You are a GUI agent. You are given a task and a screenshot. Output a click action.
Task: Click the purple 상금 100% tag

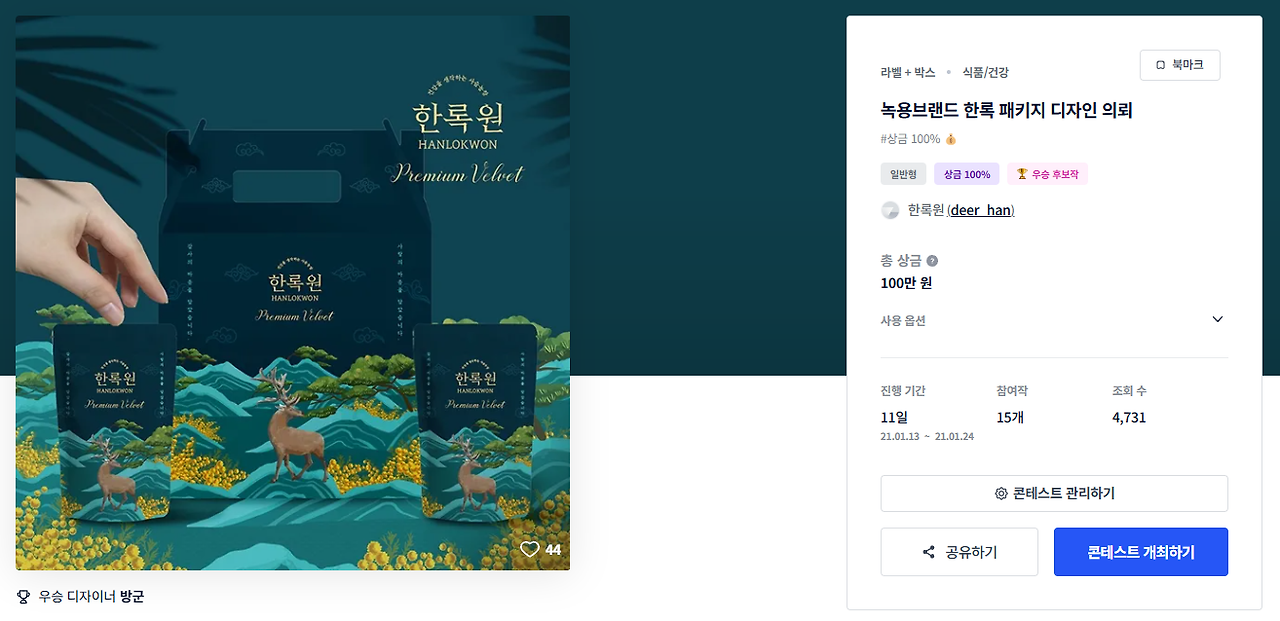[967, 174]
